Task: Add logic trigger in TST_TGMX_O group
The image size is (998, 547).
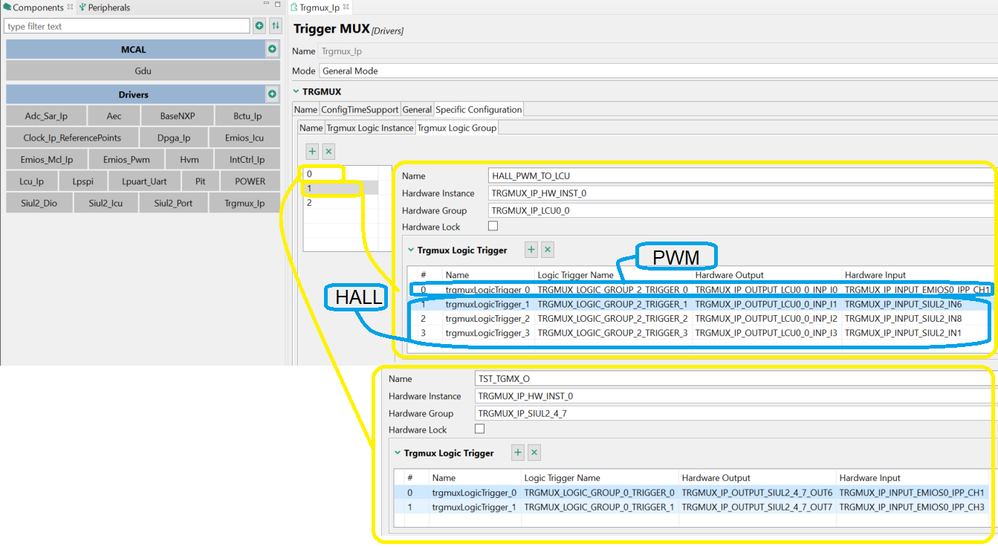Action: (517, 453)
